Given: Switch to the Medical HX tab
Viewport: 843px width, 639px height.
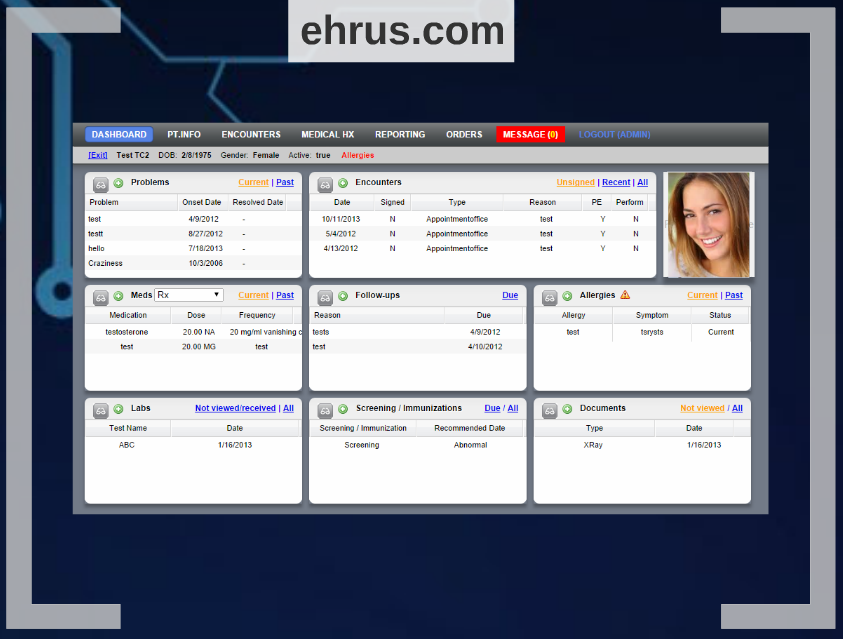Looking at the screenshot, I should (327, 135).
